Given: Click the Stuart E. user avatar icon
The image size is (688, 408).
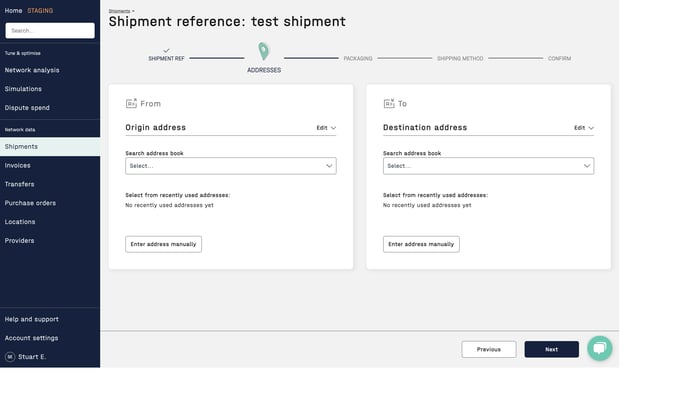Looking at the screenshot, I should pyautogui.click(x=10, y=357).
